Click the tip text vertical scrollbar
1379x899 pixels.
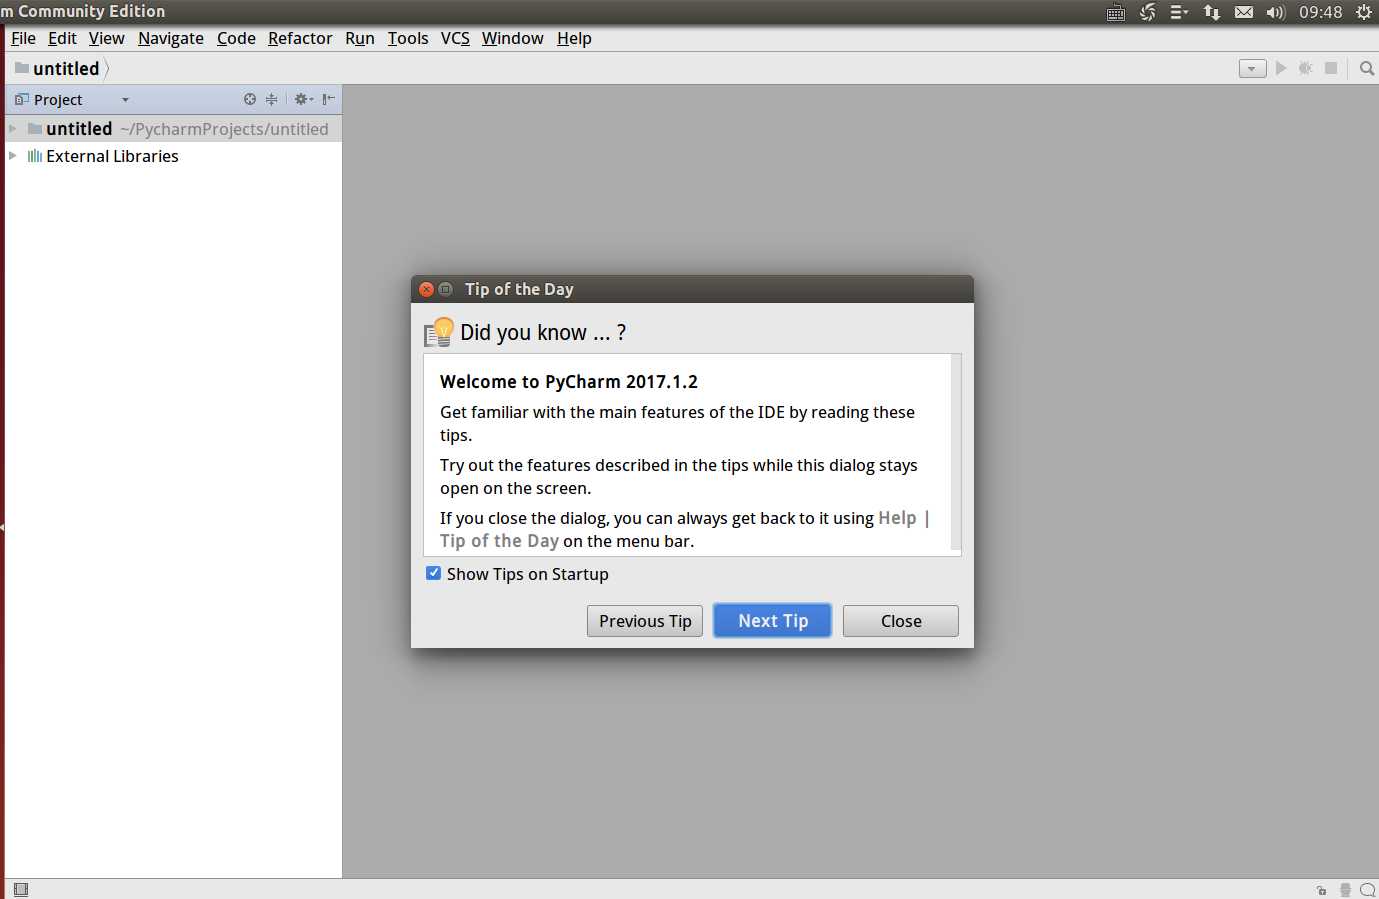(x=956, y=453)
